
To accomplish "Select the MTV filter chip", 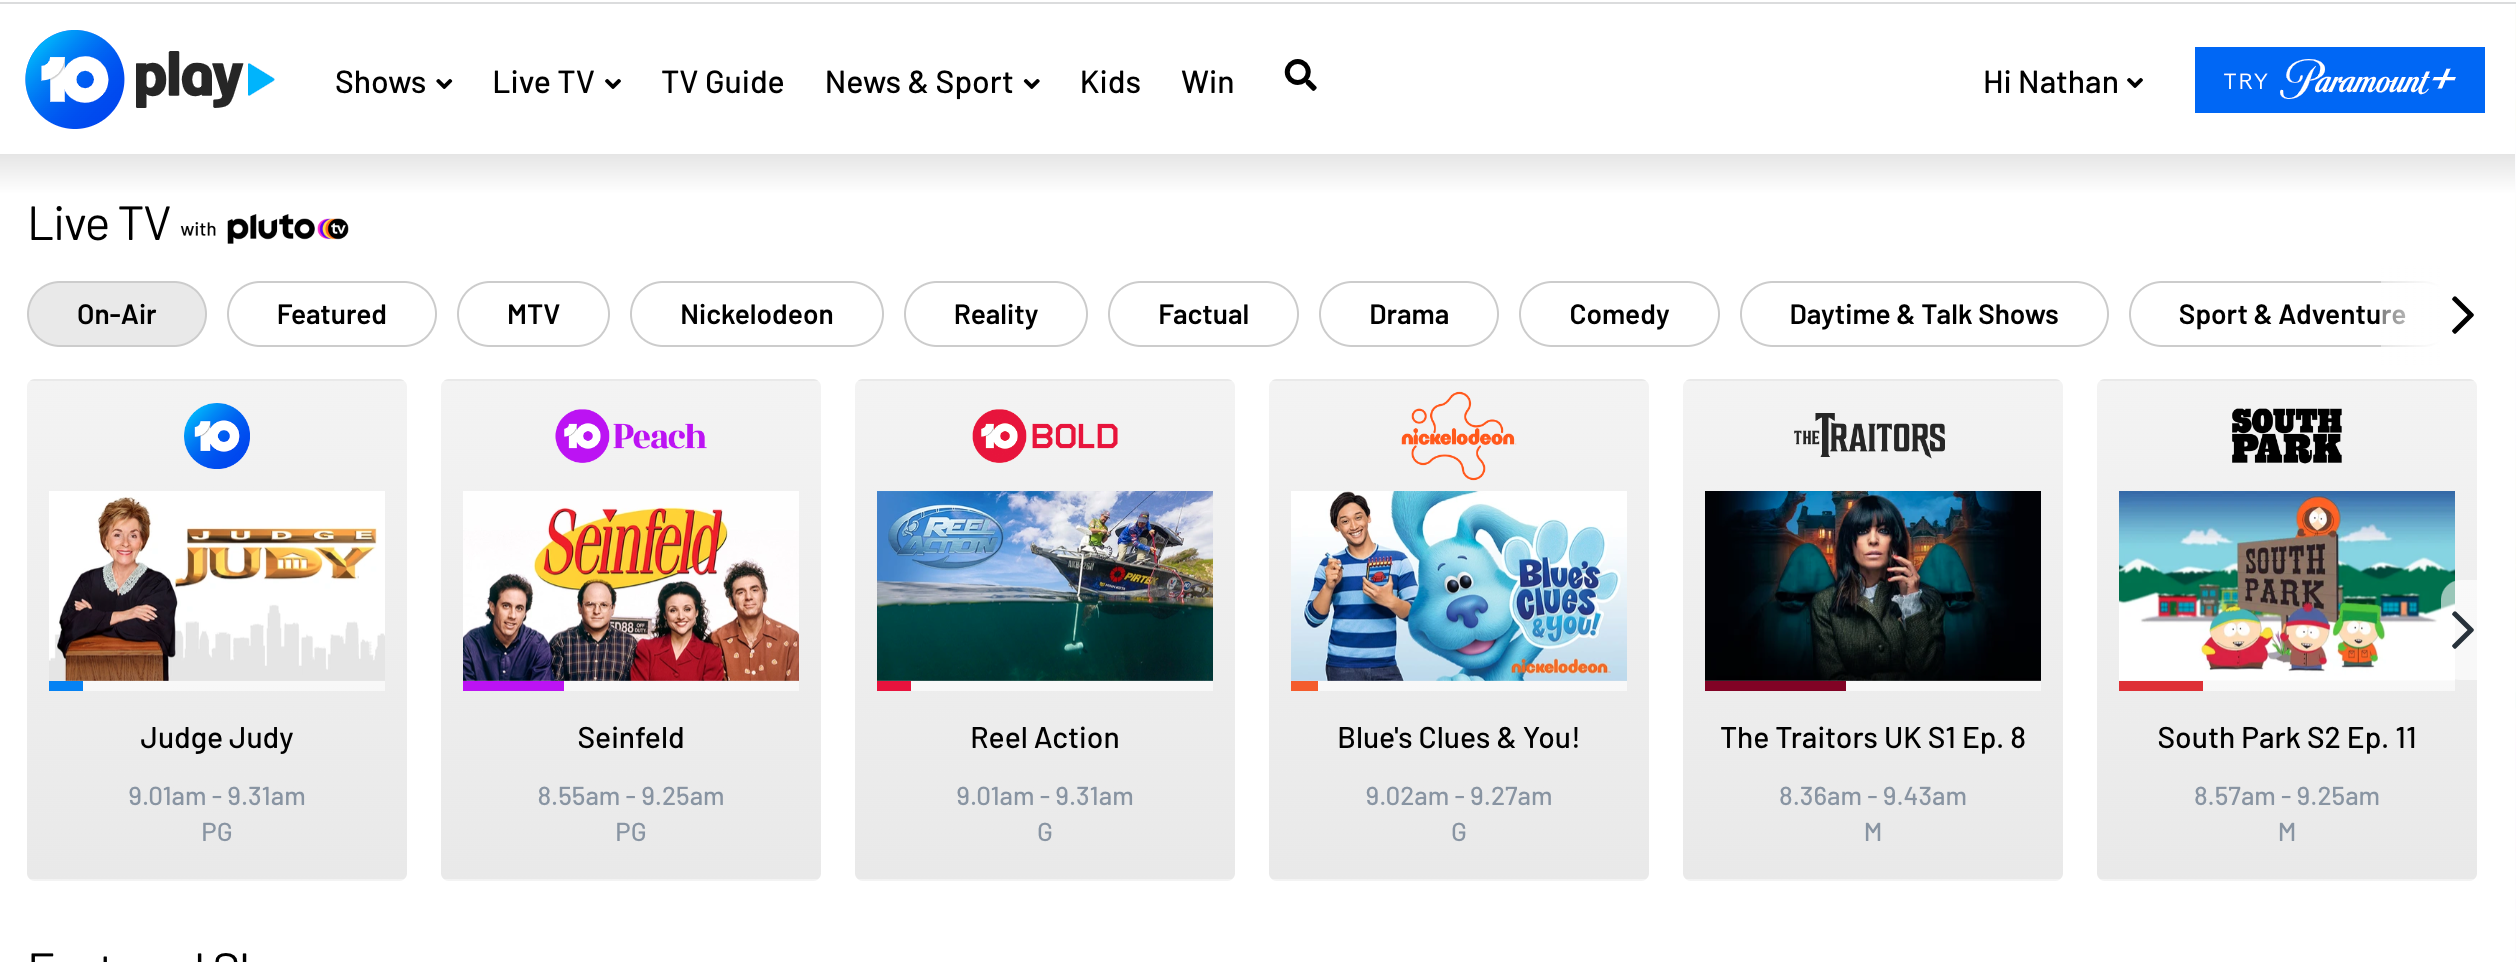I will (x=533, y=314).
